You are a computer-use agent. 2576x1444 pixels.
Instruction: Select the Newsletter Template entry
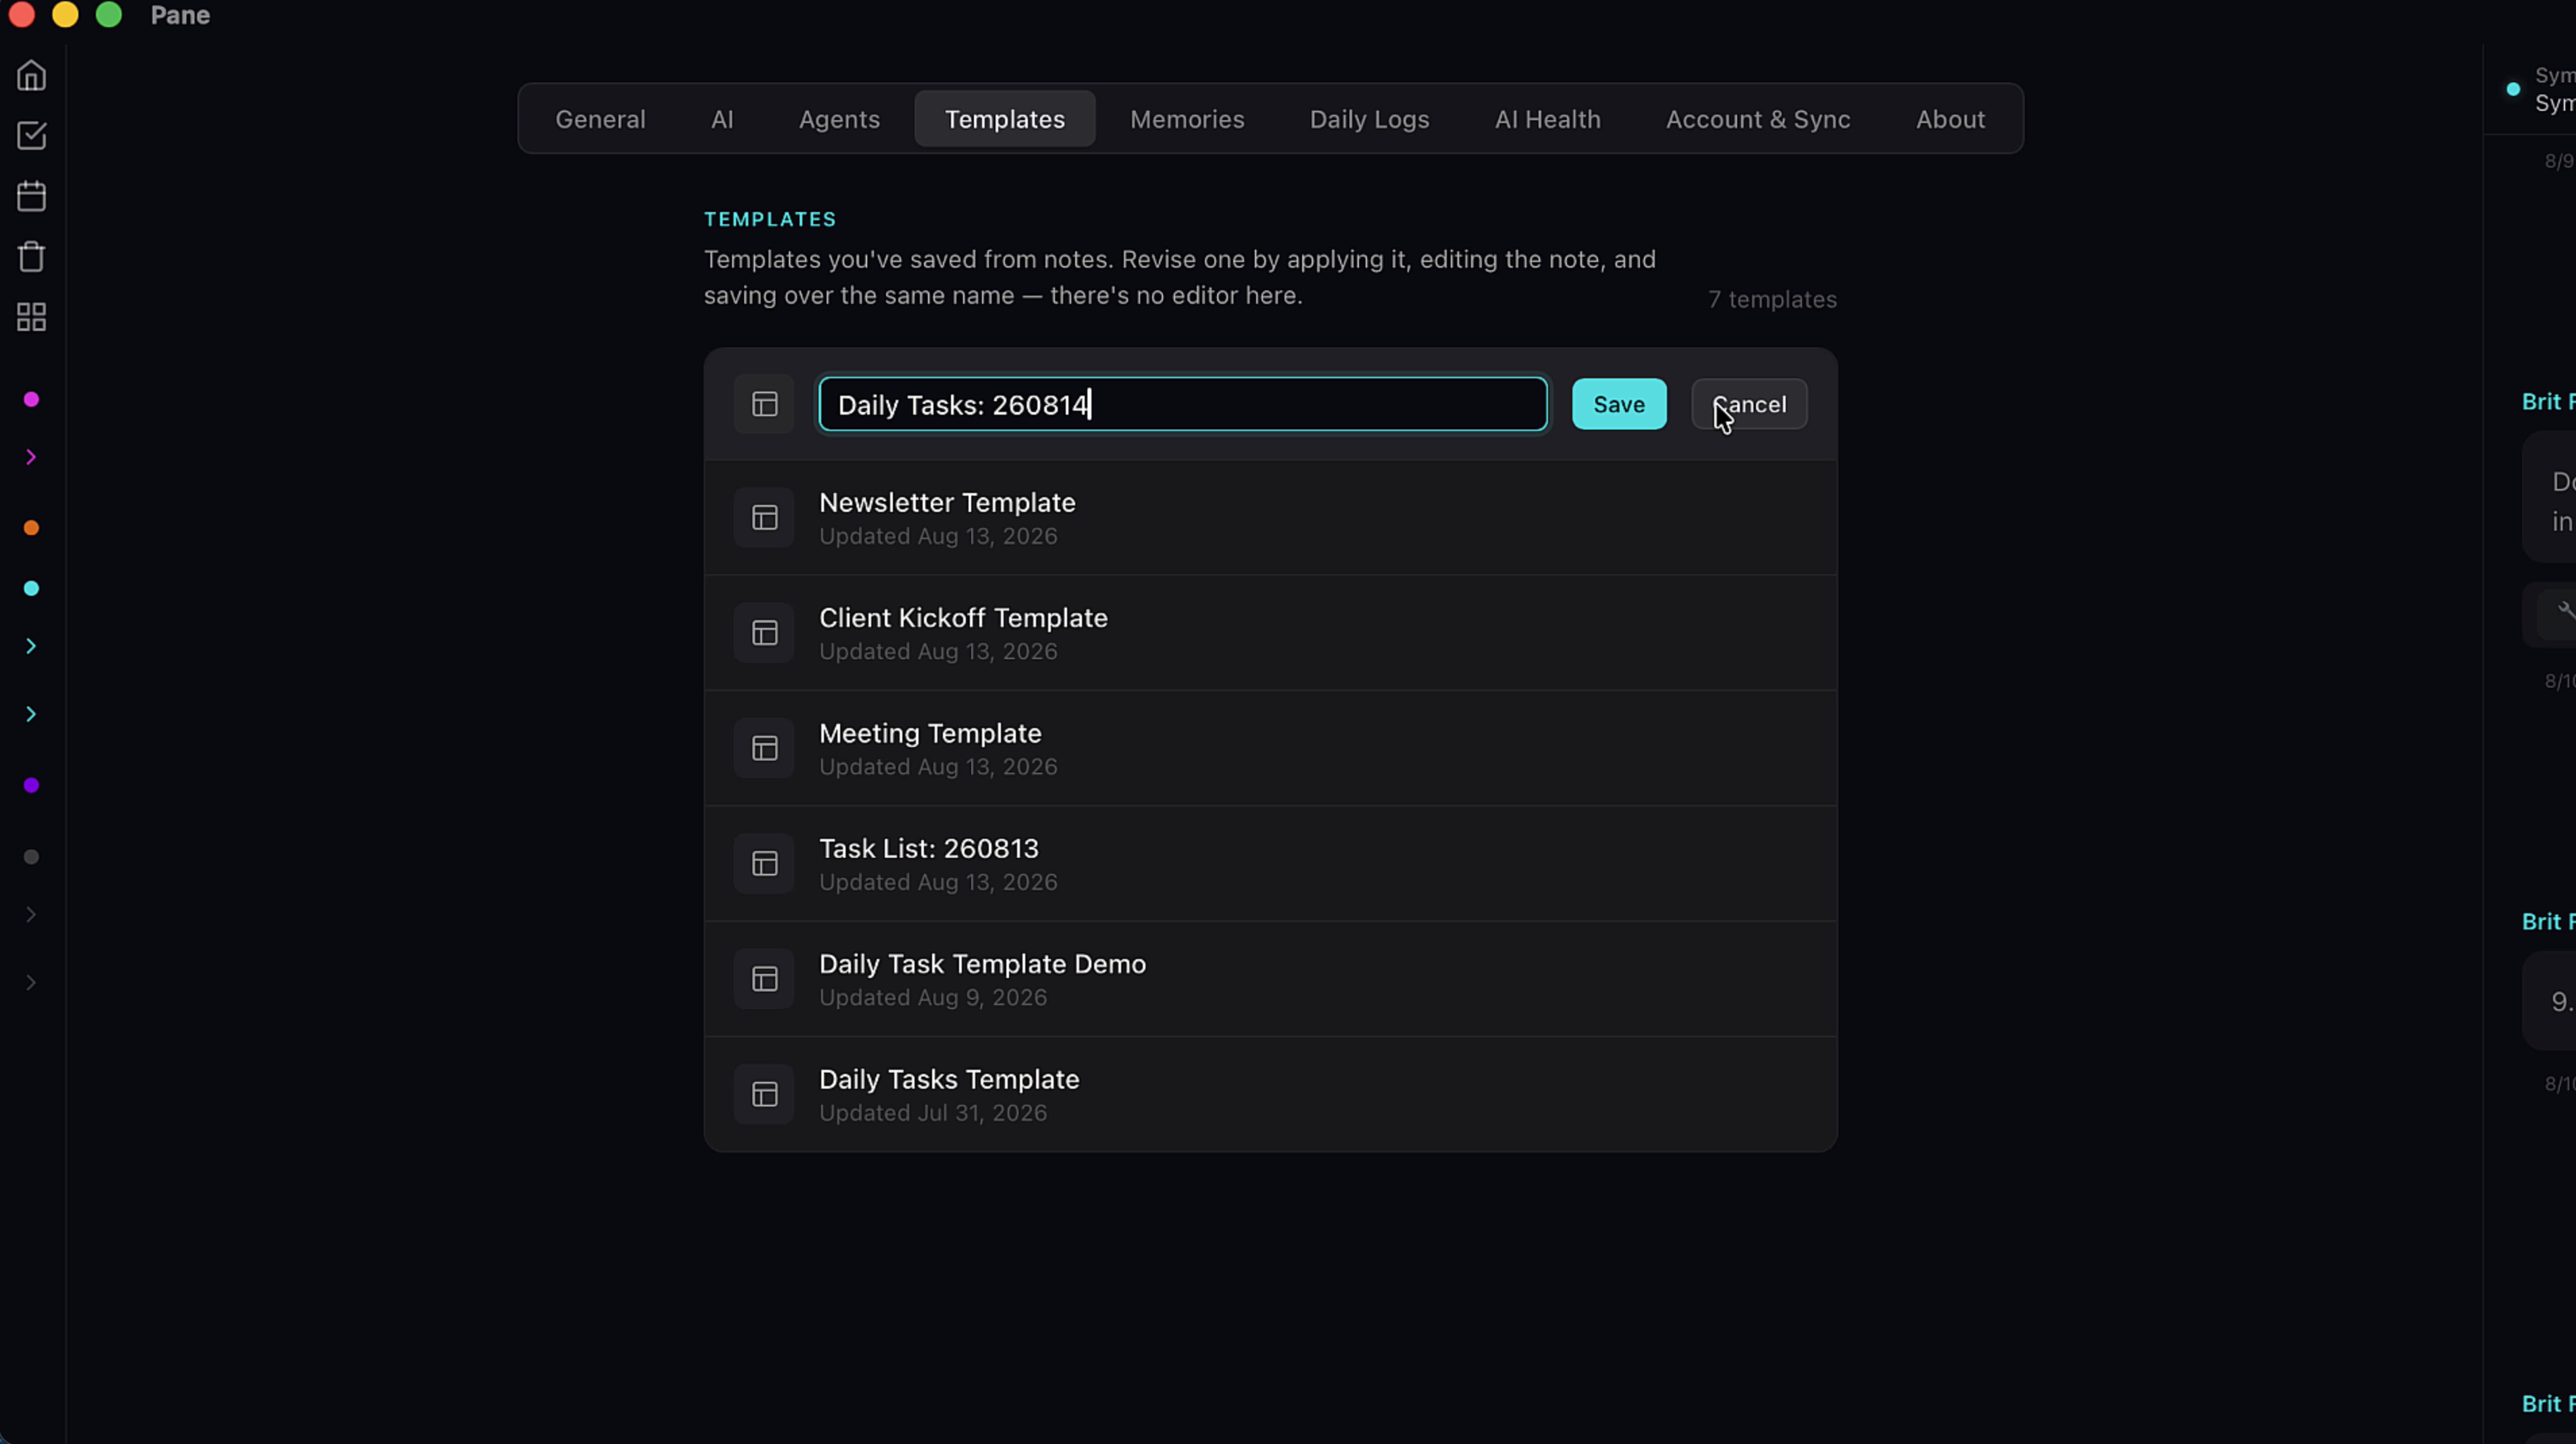point(1270,518)
